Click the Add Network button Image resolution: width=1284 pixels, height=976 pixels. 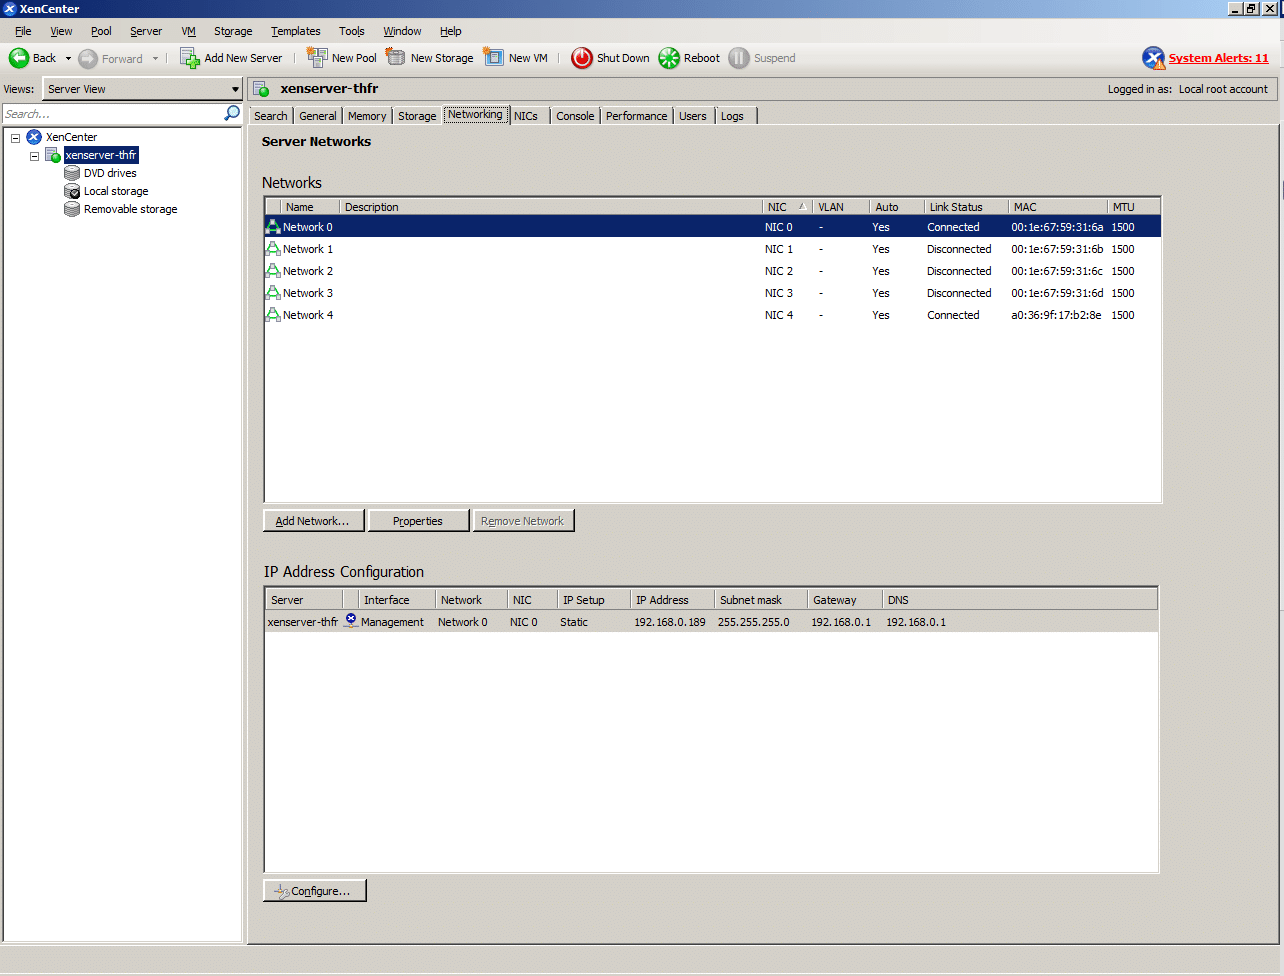coord(314,521)
